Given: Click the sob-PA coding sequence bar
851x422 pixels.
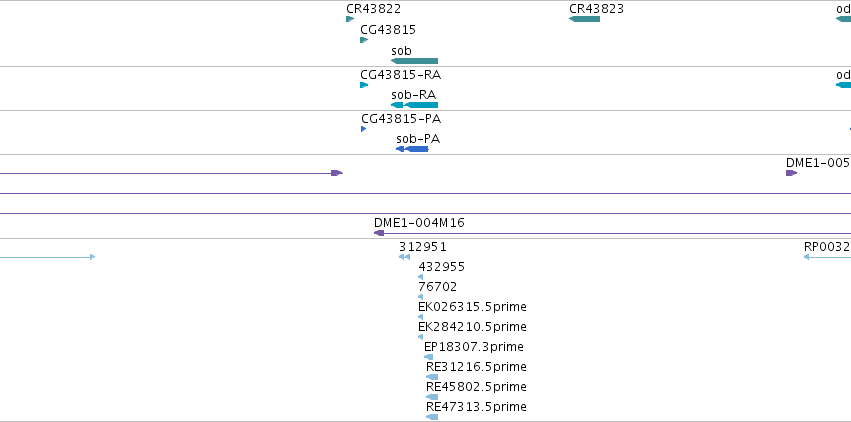Looking at the screenshot, I should 412,149.
